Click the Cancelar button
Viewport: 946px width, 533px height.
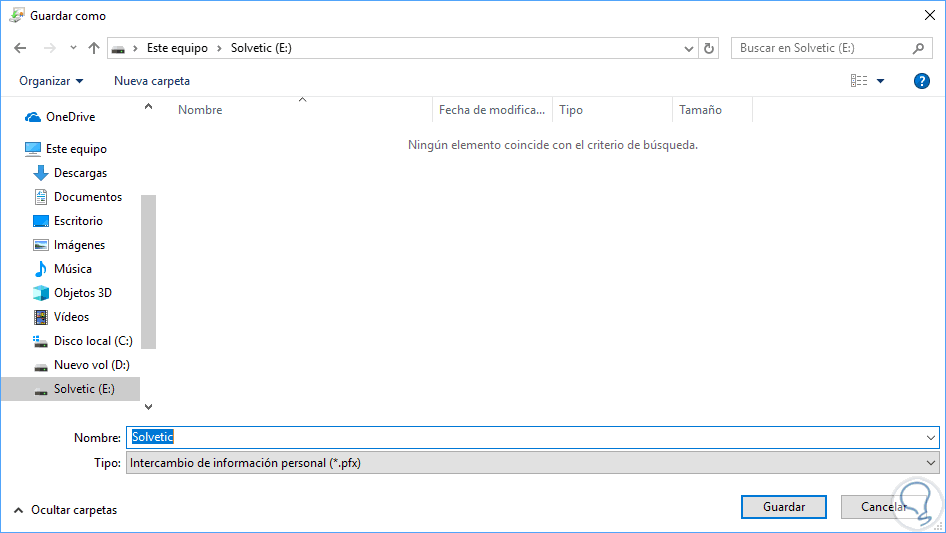(x=883, y=507)
